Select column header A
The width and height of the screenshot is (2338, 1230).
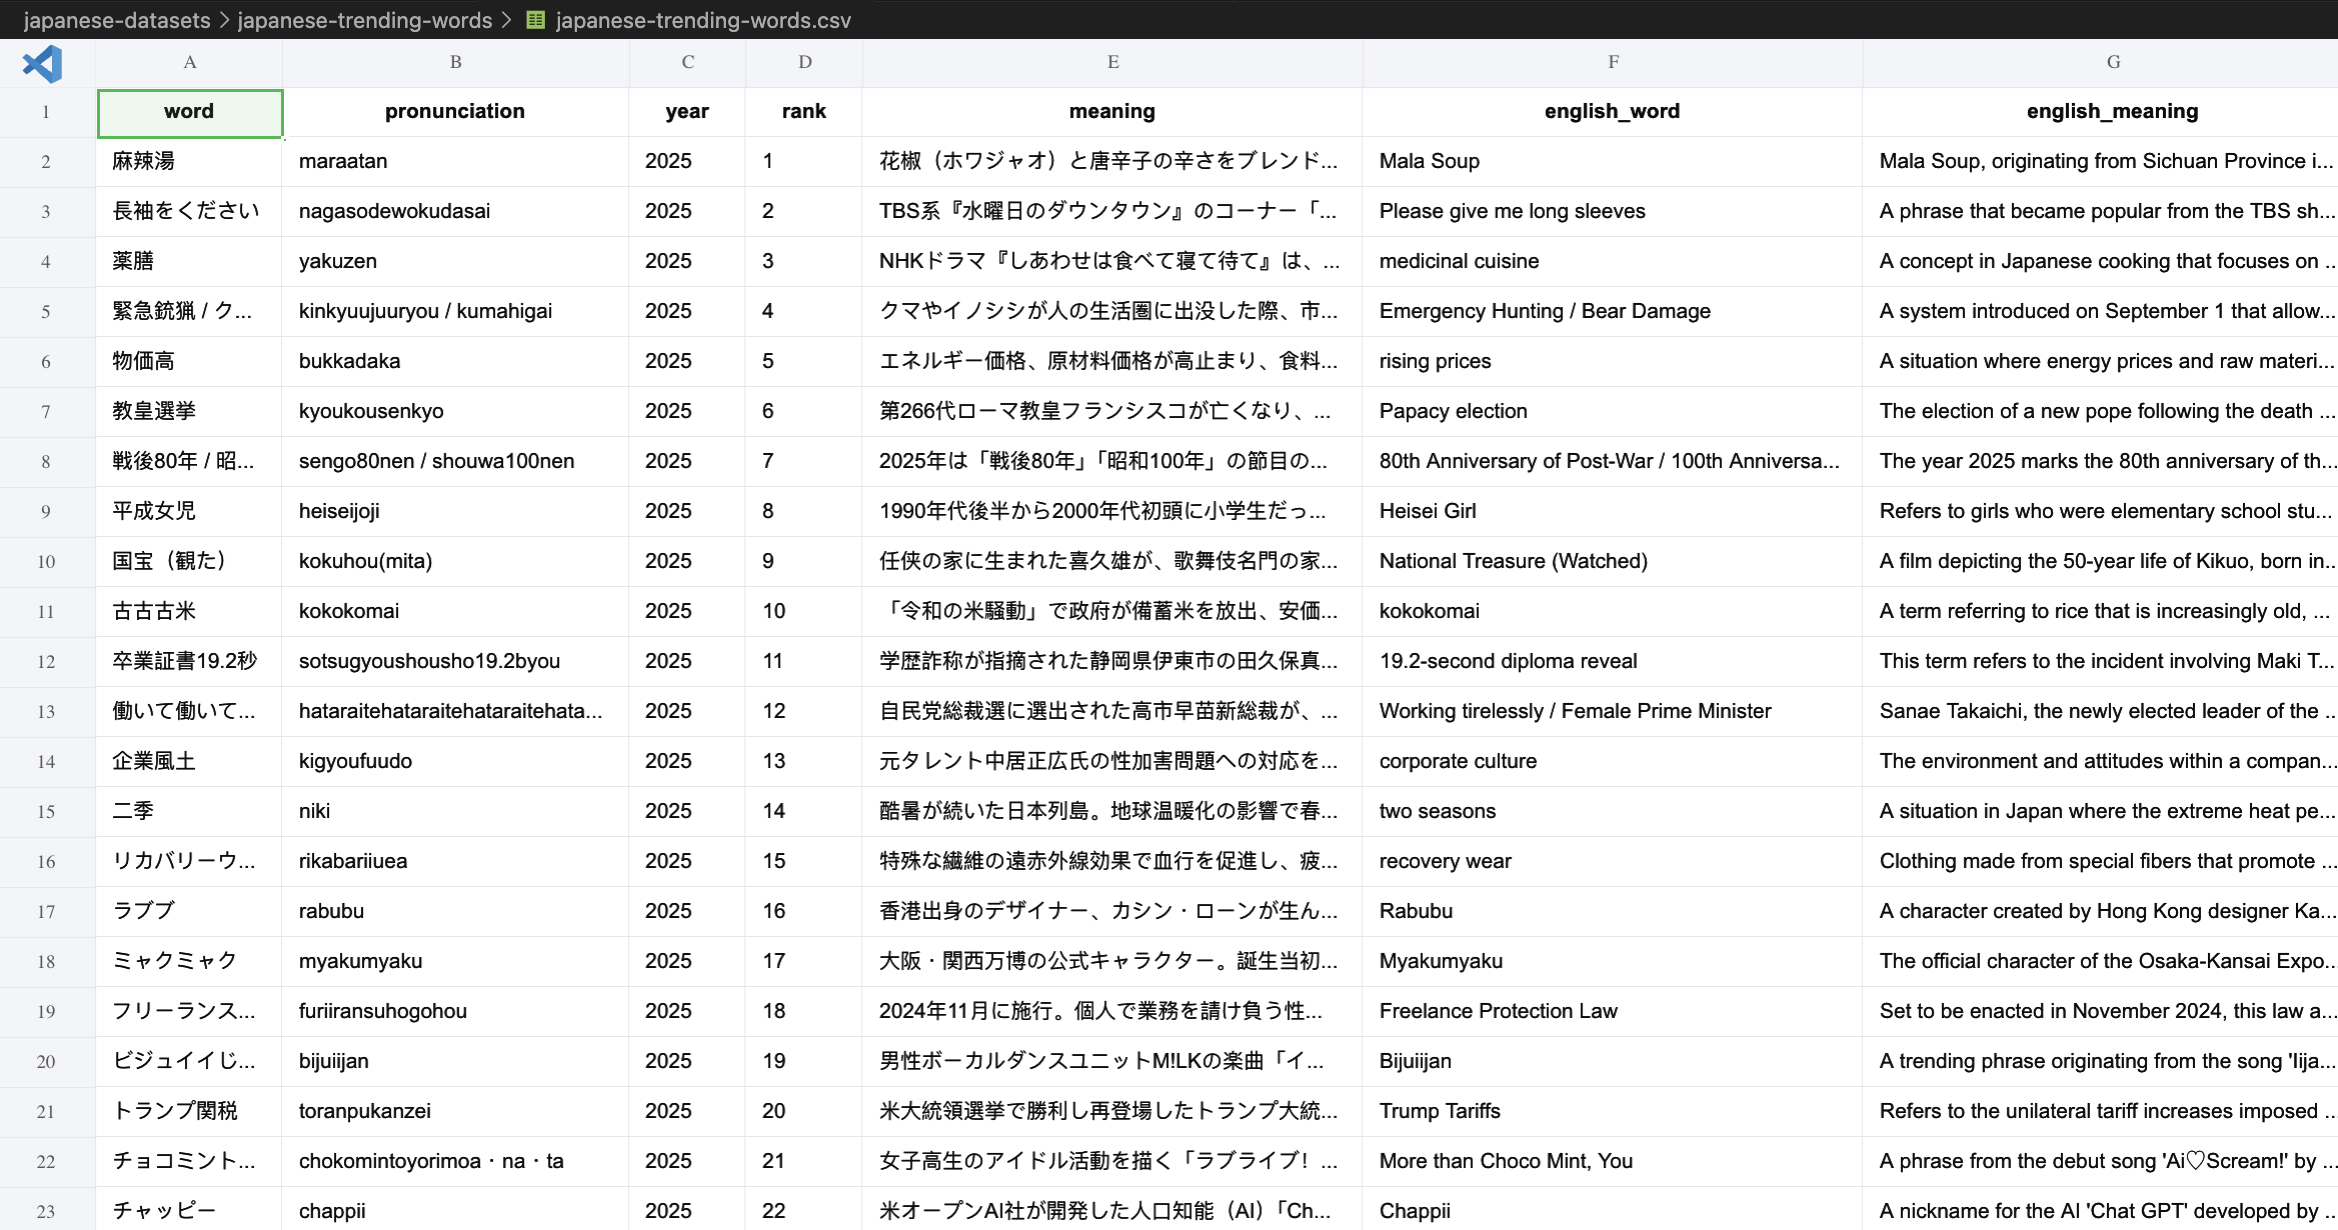(189, 61)
